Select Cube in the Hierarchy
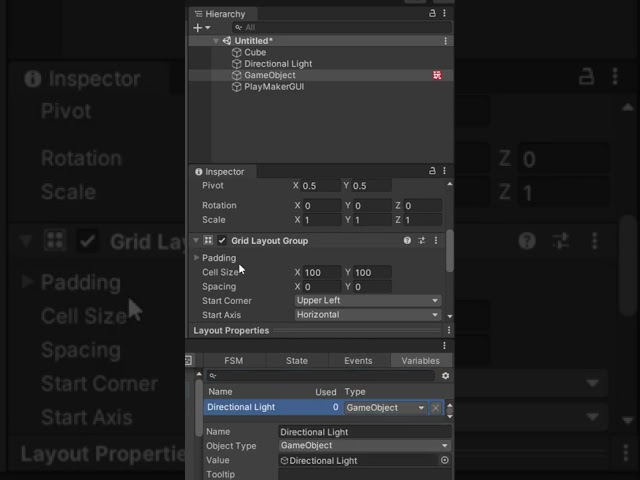This screenshot has height=480, width=640. click(x=255, y=52)
